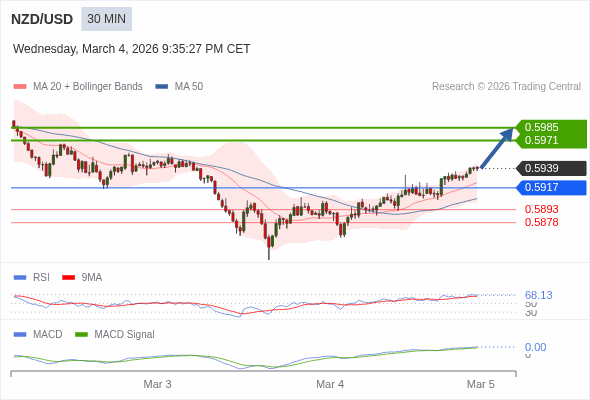Click the MACD legend label
The image size is (590, 400).
point(47,335)
